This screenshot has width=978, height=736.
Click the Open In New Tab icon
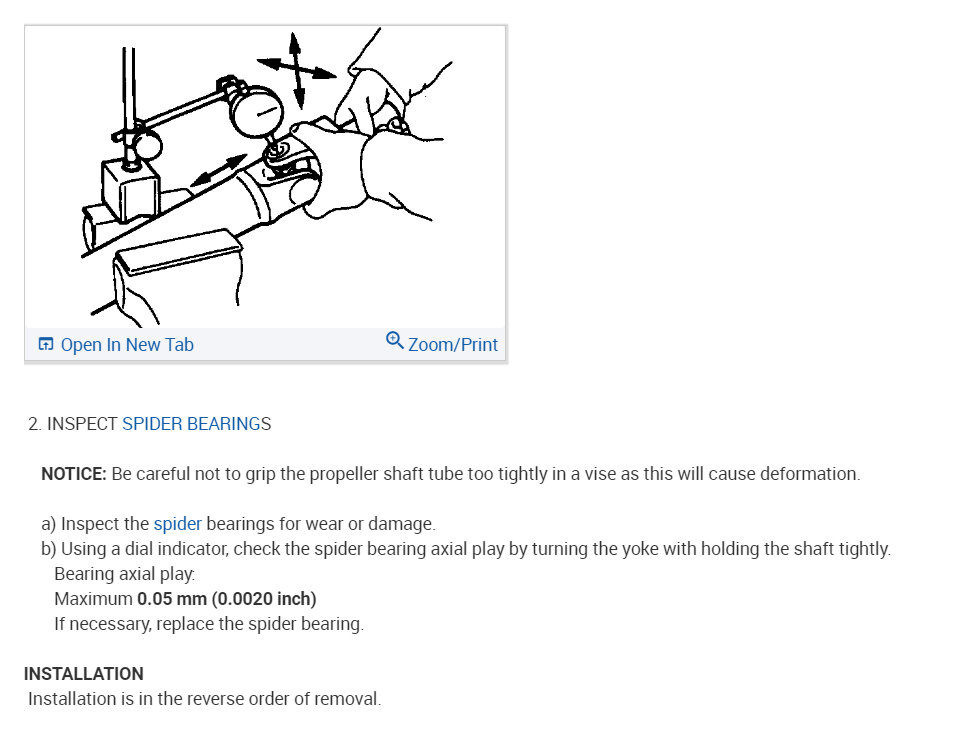coord(46,344)
